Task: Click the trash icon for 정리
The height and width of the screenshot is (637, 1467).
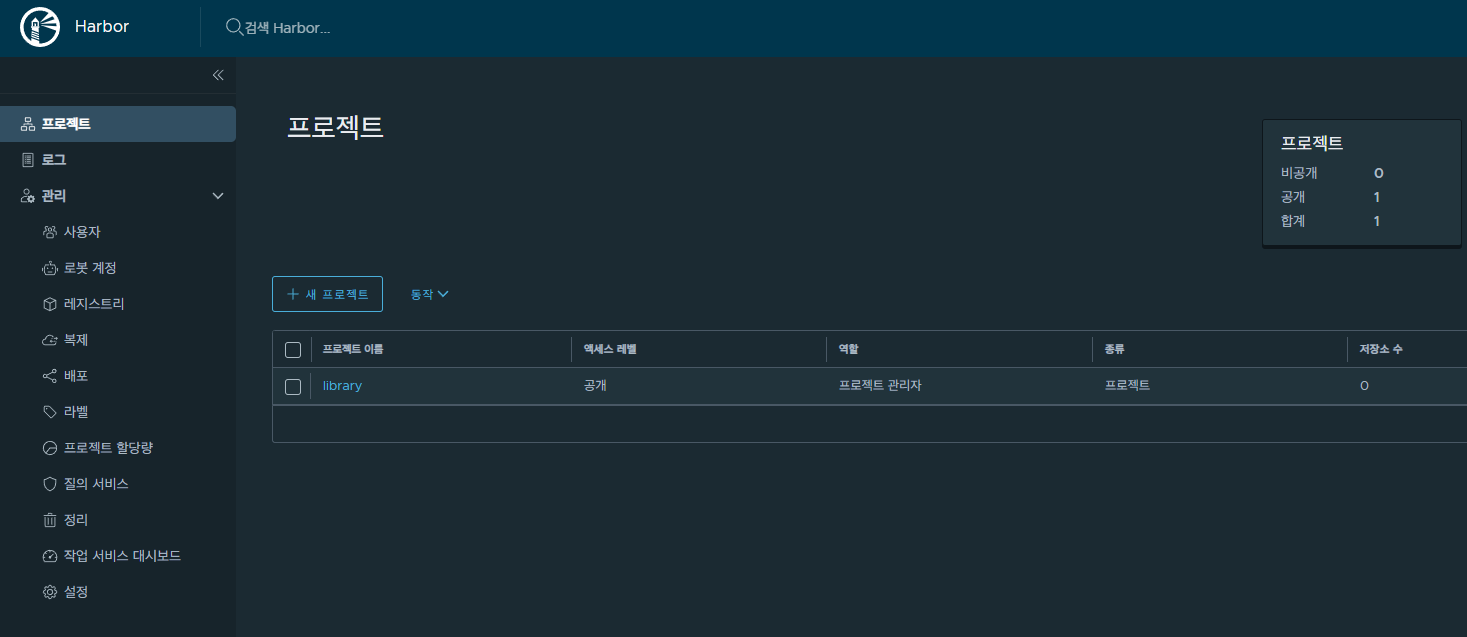Action: pyautogui.click(x=50, y=520)
